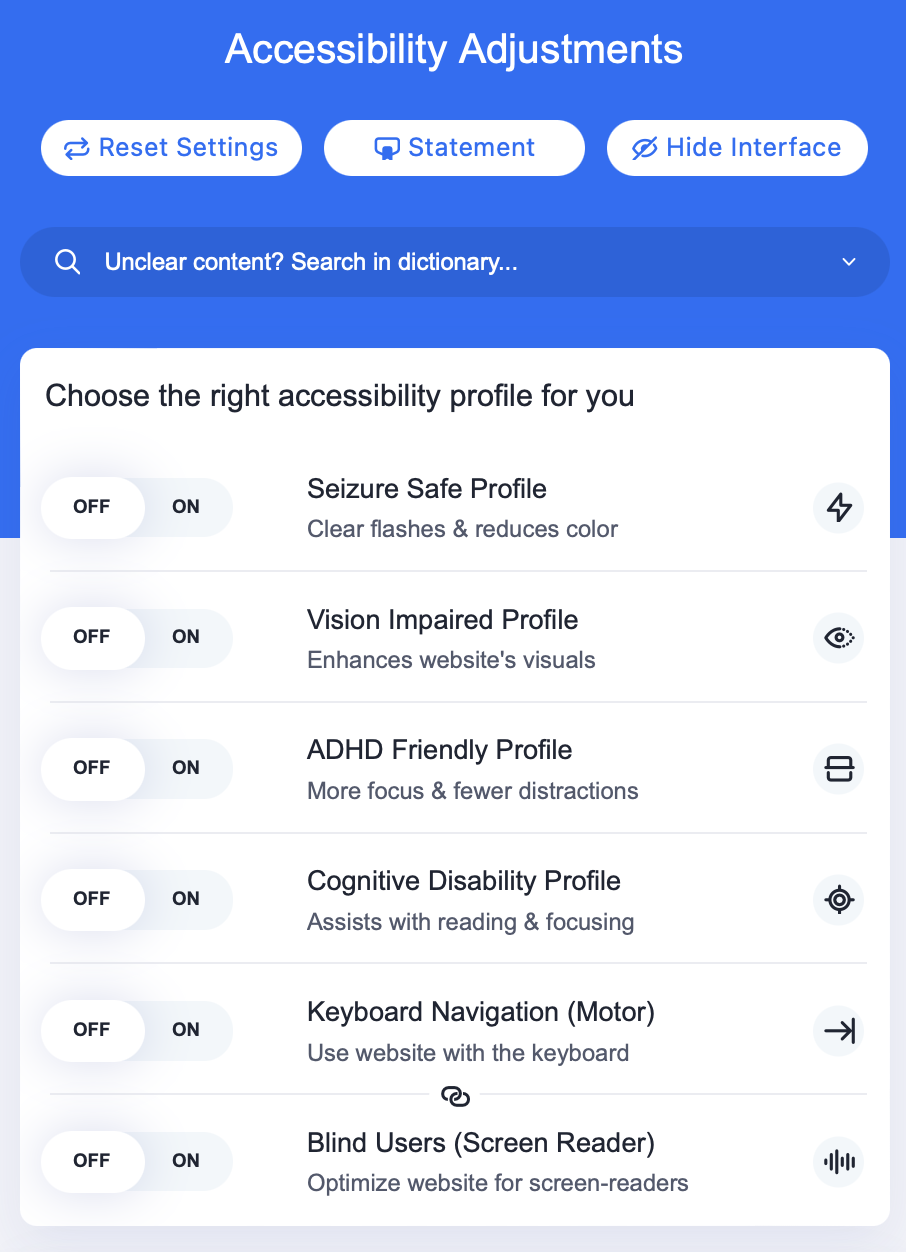Click the Reset Settings button

click(x=171, y=148)
